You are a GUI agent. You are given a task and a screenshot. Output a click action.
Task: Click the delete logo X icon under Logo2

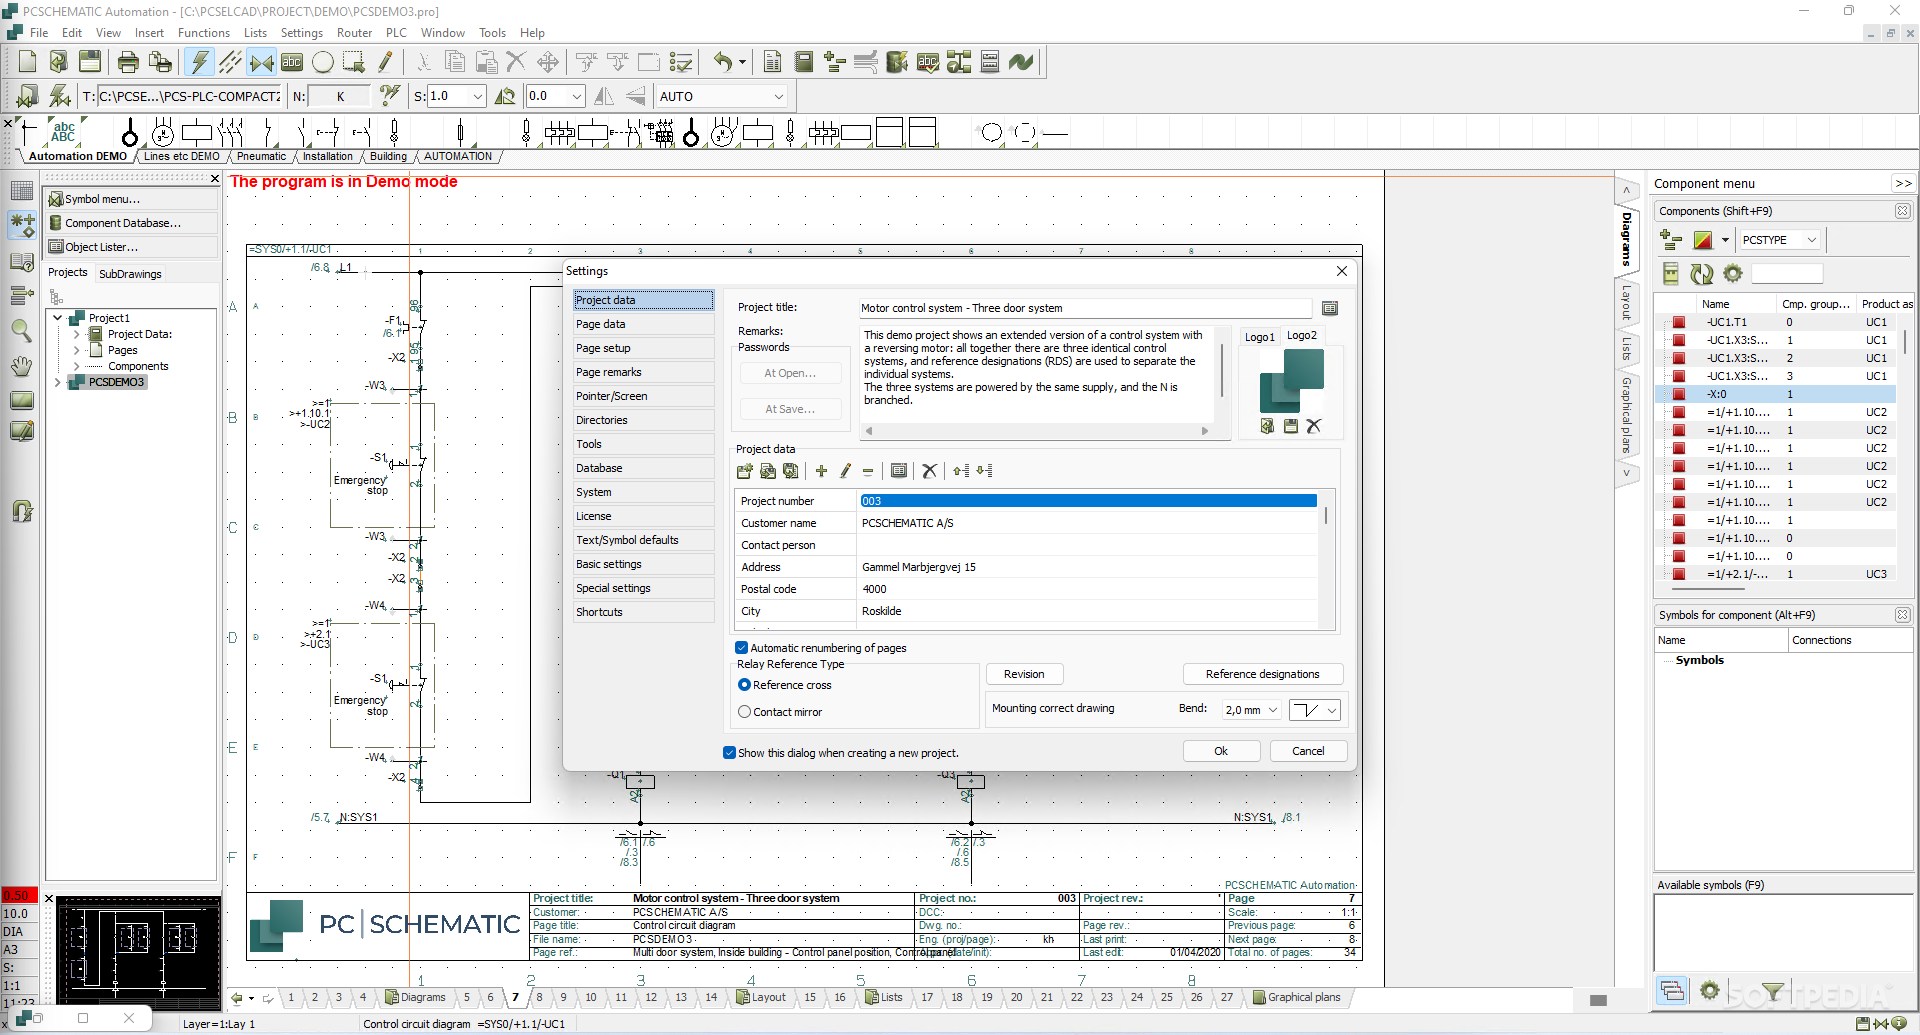pos(1314,426)
